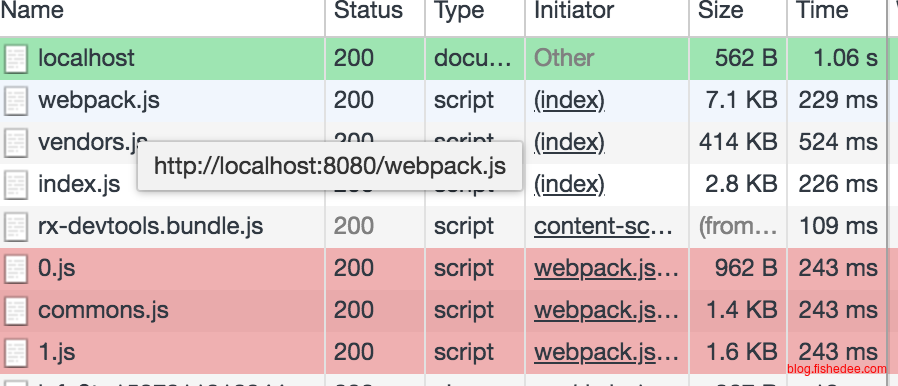The height and width of the screenshot is (386, 898).
Task: Click the (from… size cell
Action: tap(738, 227)
